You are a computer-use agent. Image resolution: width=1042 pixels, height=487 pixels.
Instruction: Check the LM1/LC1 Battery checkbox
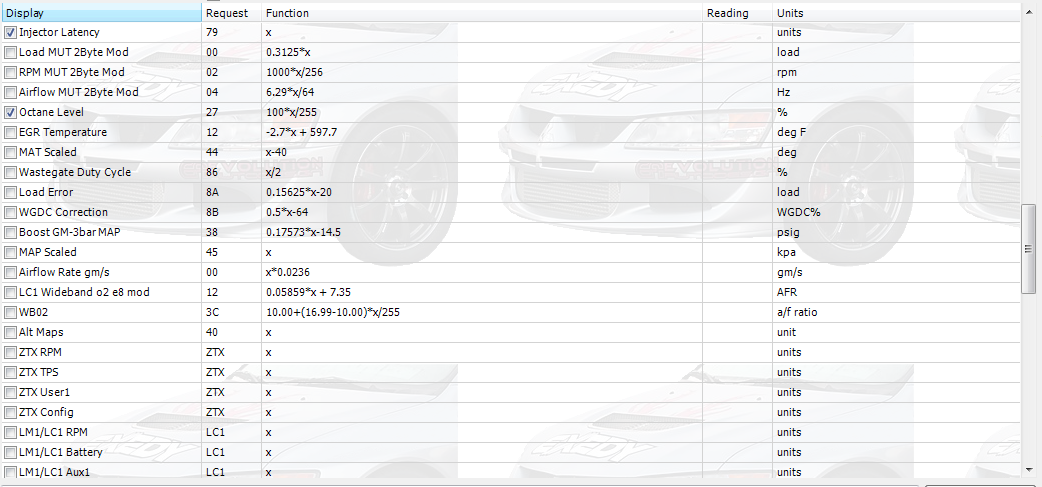click(x=11, y=453)
